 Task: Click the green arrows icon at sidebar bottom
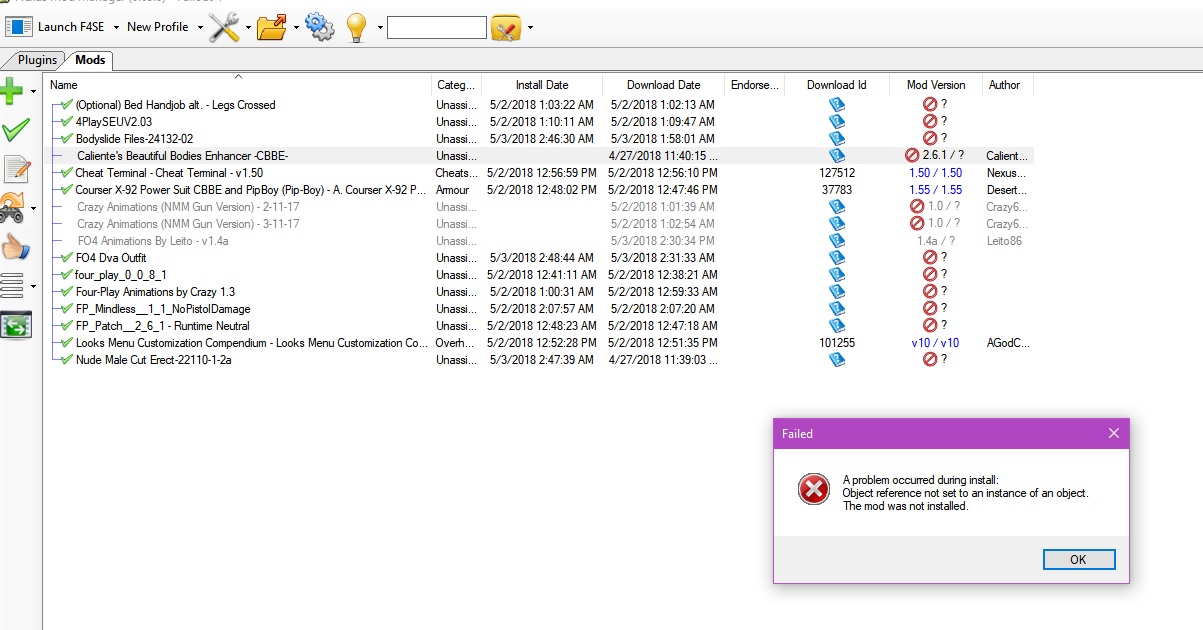pyautogui.click(x=16, y=325)
